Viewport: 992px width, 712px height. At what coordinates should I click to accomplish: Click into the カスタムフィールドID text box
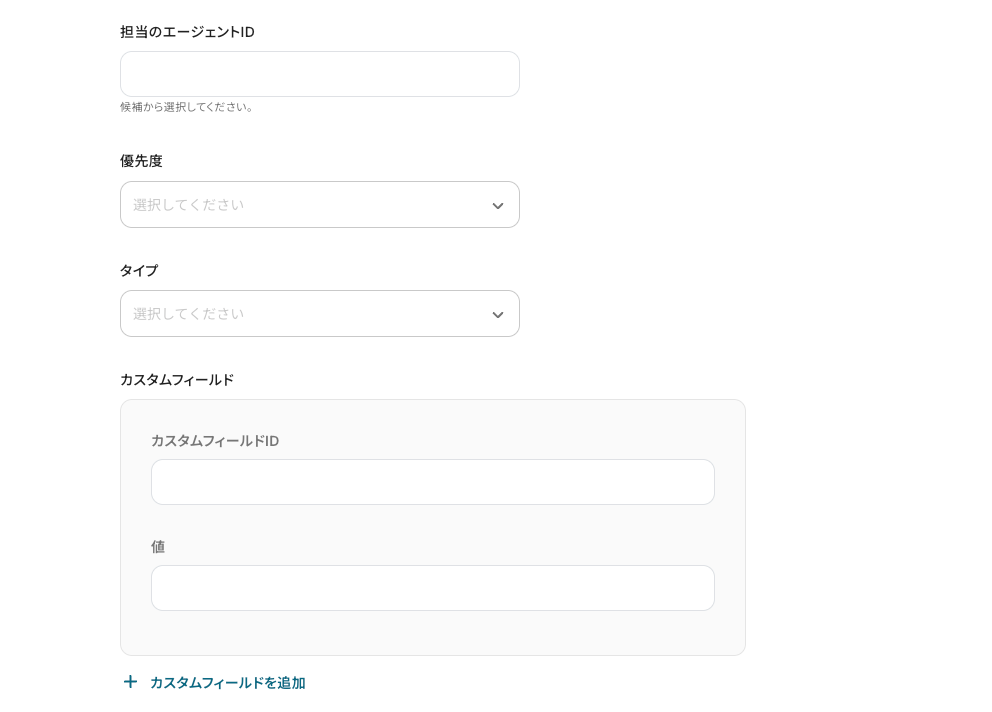click(x=432, y=482)
